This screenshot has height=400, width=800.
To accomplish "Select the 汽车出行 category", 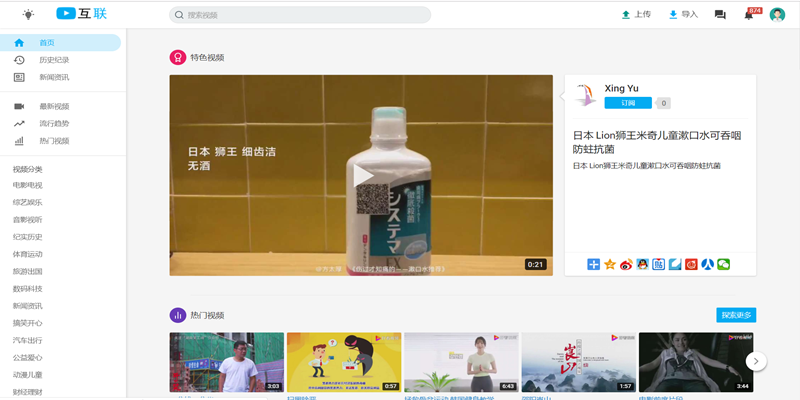I will [x=28, y=340].
